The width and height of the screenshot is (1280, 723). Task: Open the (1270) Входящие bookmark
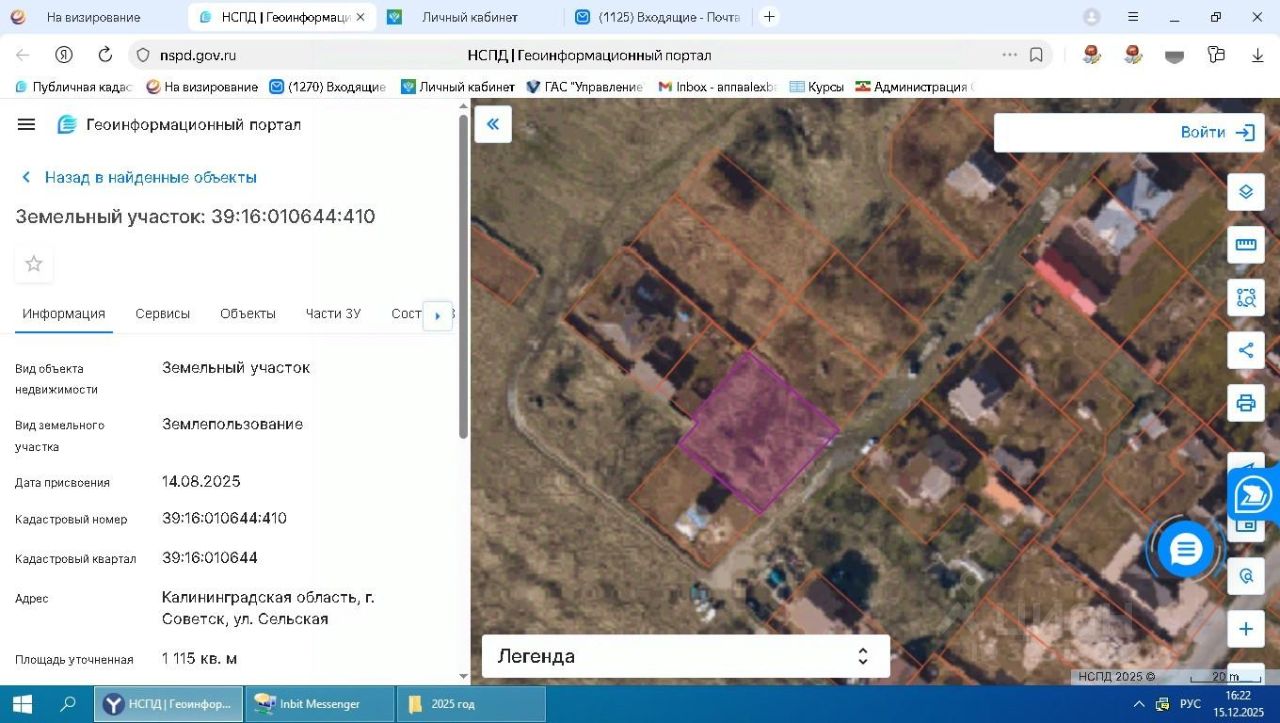coord(328,87)
